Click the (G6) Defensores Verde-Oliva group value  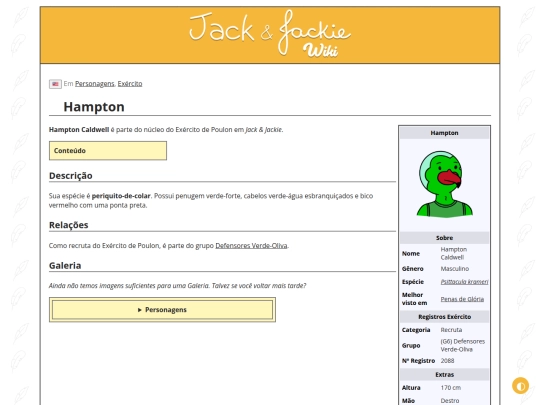pos(463,345)
